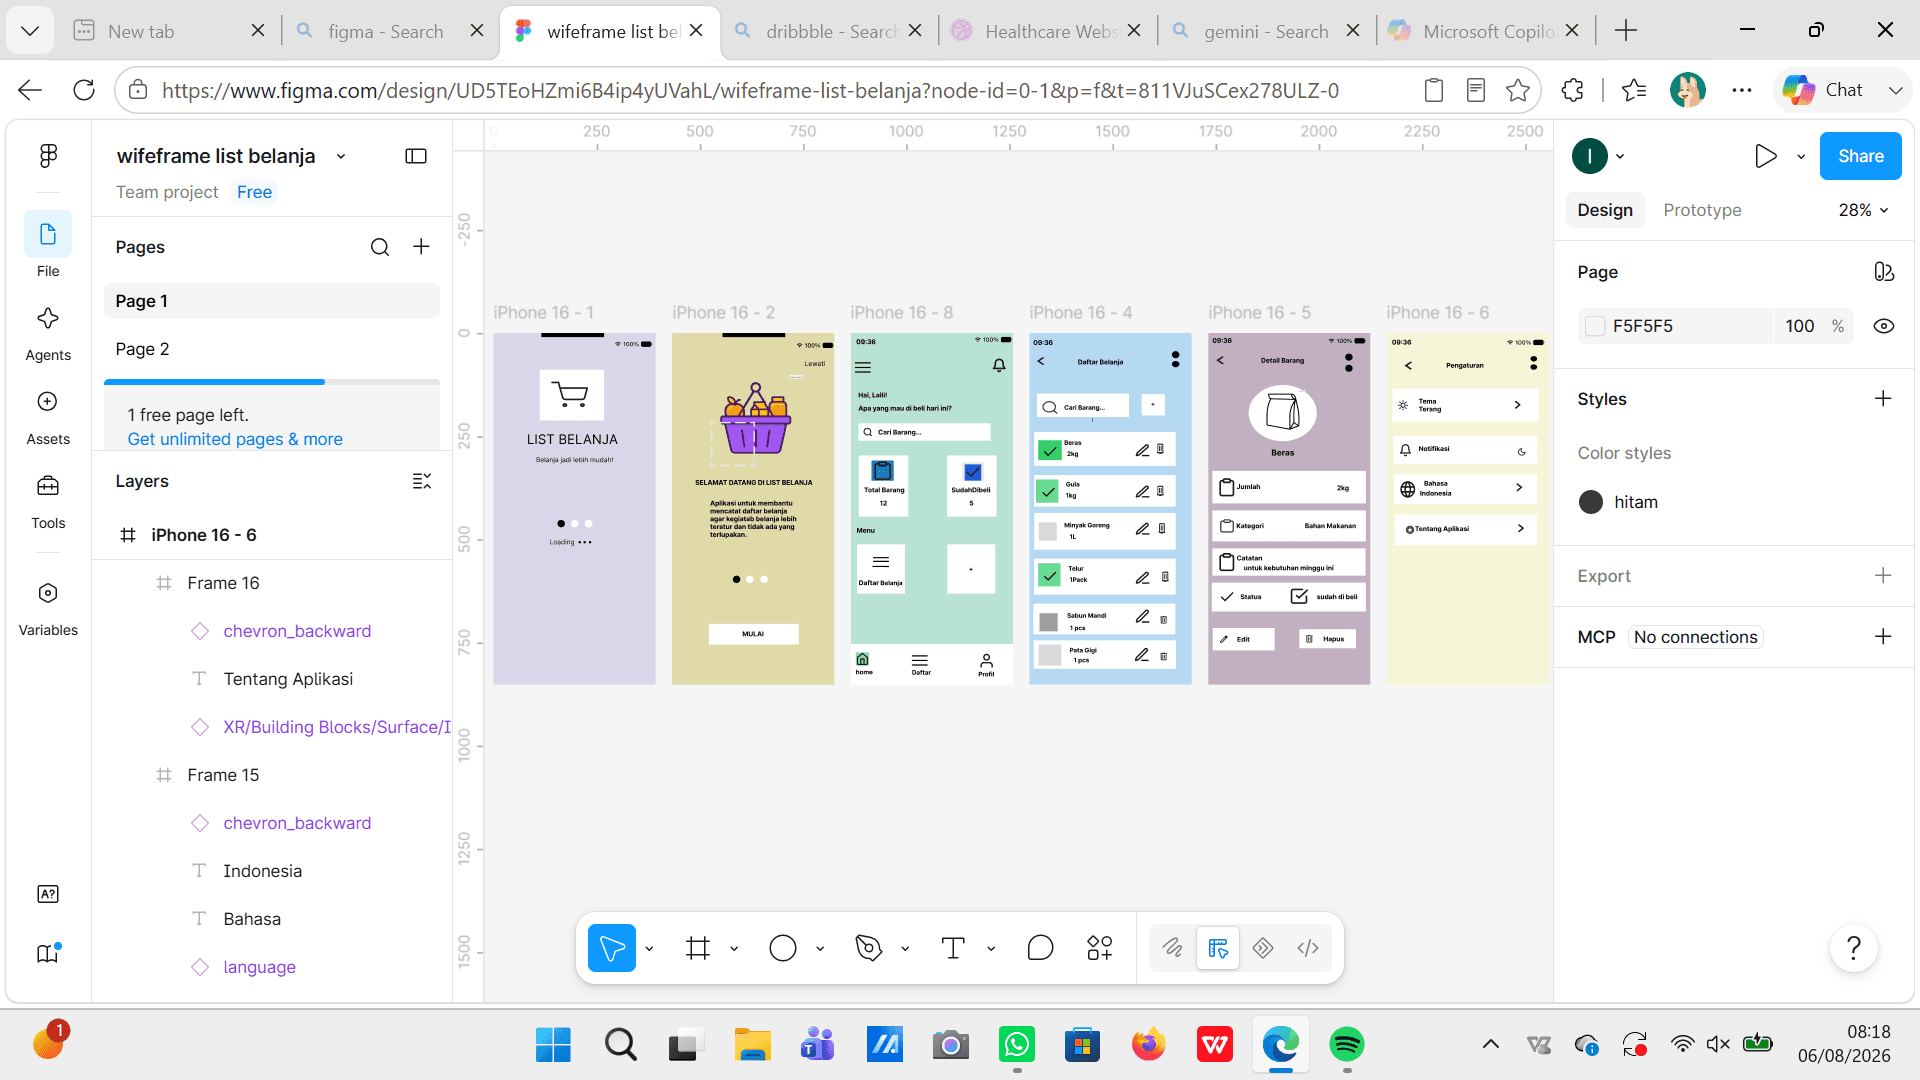Select iPhone 16 - 4 frame thumbnail

(1110, 508)
